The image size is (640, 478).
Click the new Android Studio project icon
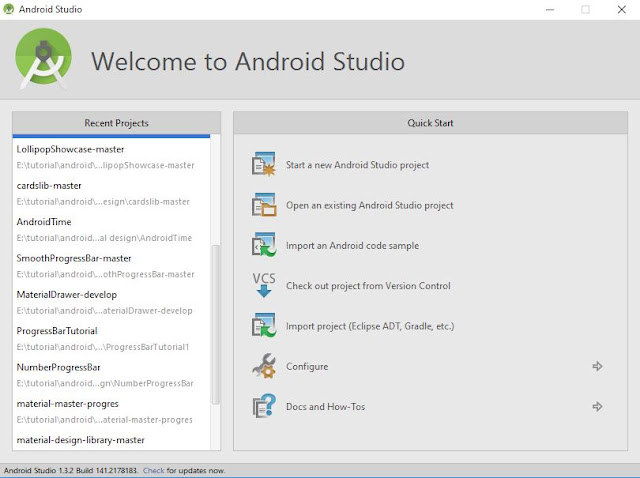(264, 165)
